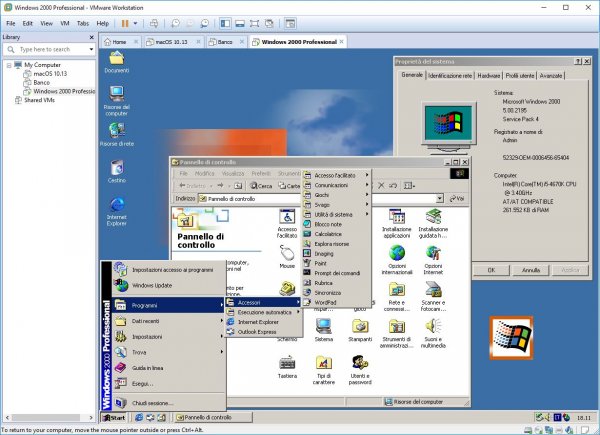The width and height of the screenshot is (600, 435).
Task: Launch Paint from the Accessori submenu
Action: click(322, 265)
